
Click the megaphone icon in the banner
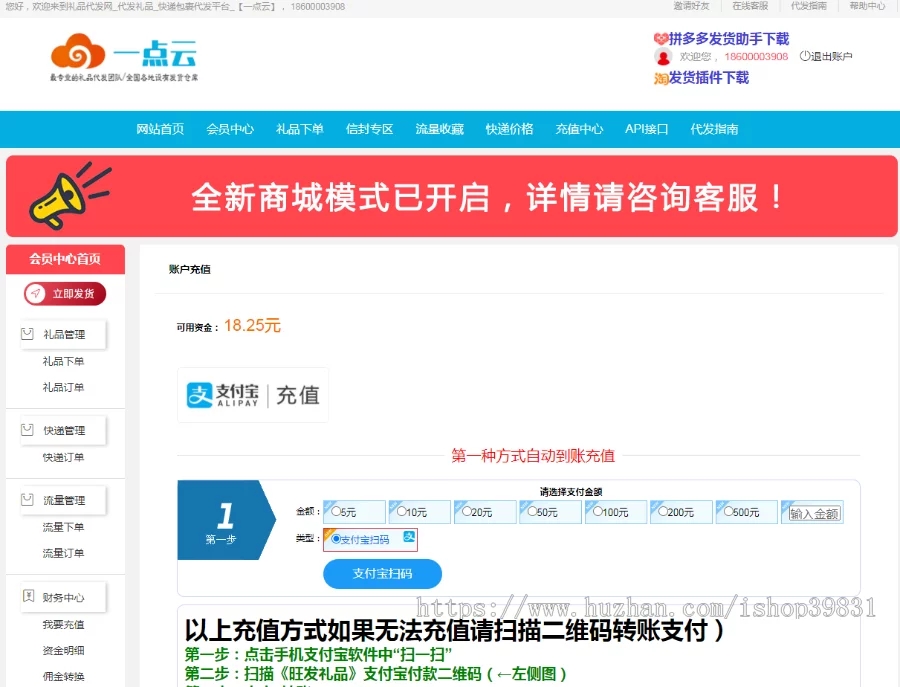pyautogui.click(x=70, y=196)
